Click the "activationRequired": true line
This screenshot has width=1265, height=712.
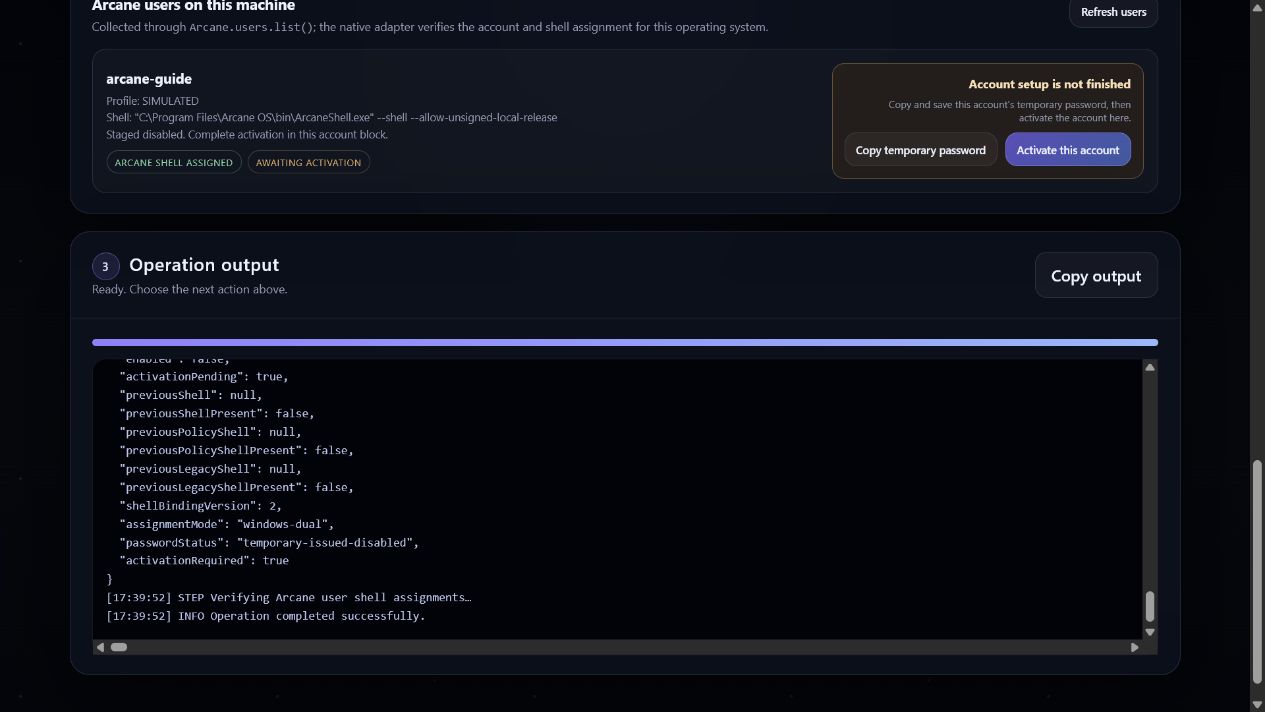(x=204, y=561)
